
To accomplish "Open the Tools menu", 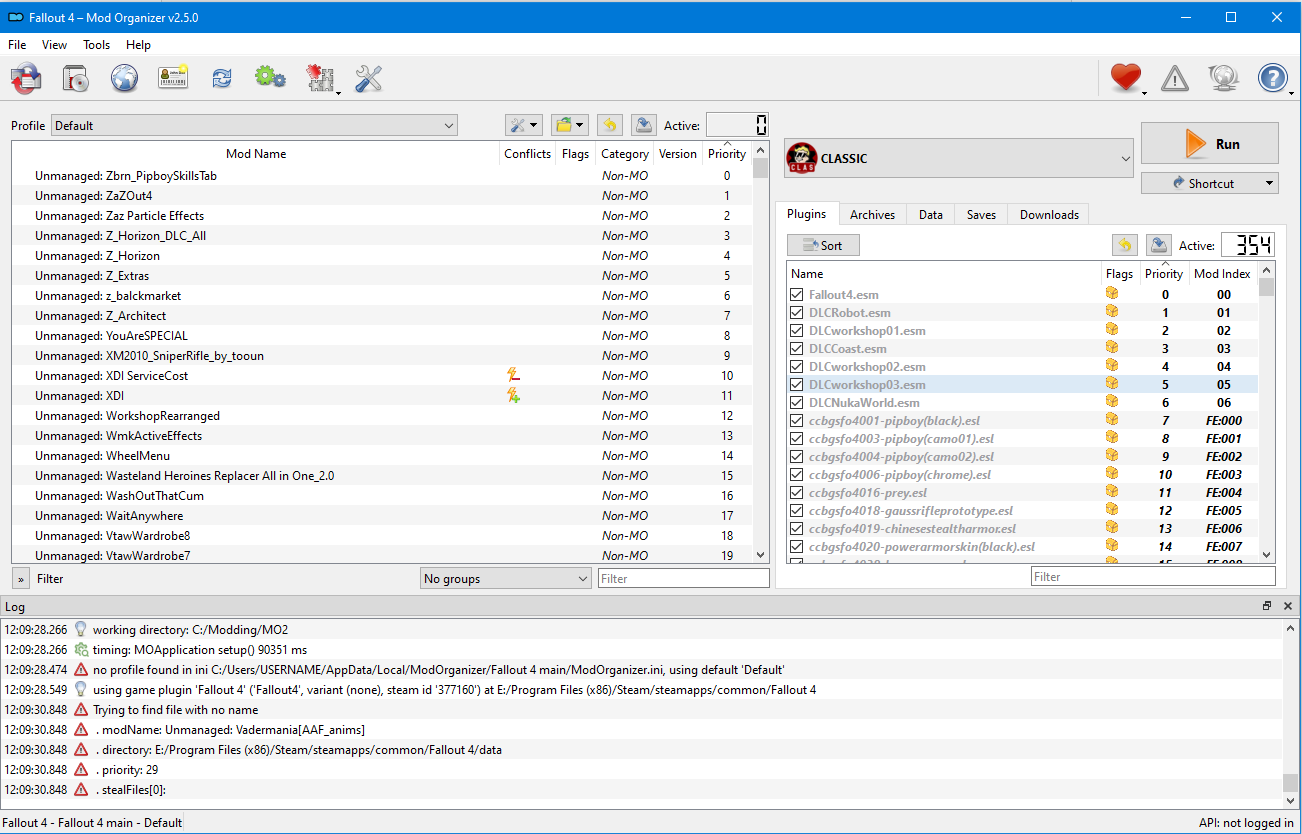I will (x=96, y=45).
